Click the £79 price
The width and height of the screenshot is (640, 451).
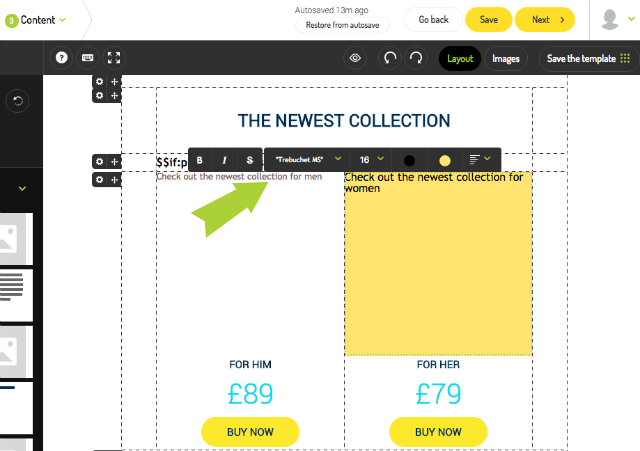438,394
